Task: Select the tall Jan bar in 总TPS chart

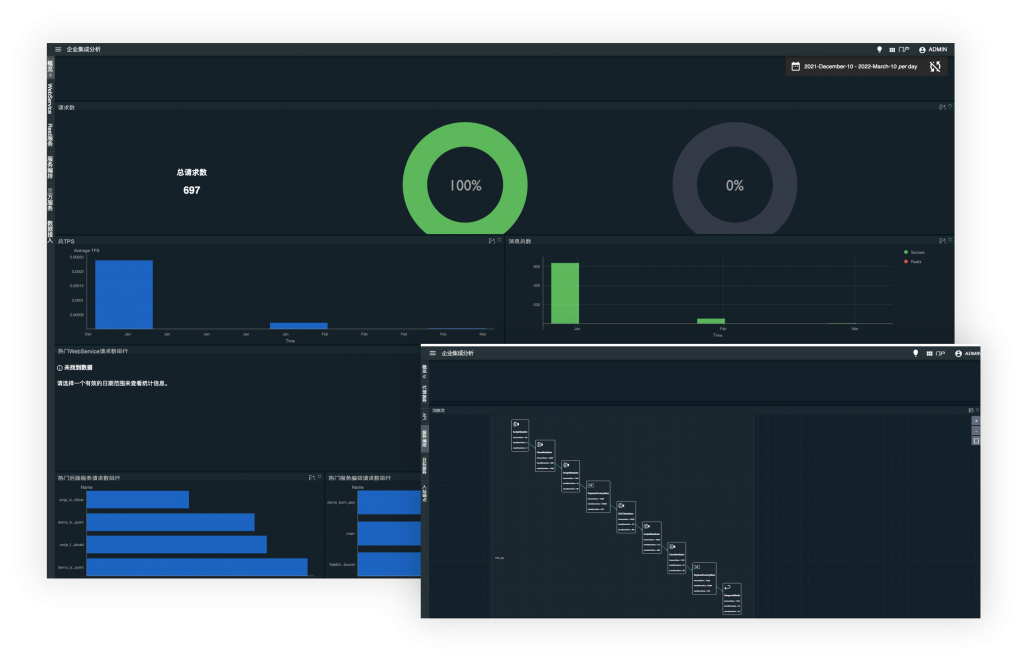Action: [x=124, y=294]
